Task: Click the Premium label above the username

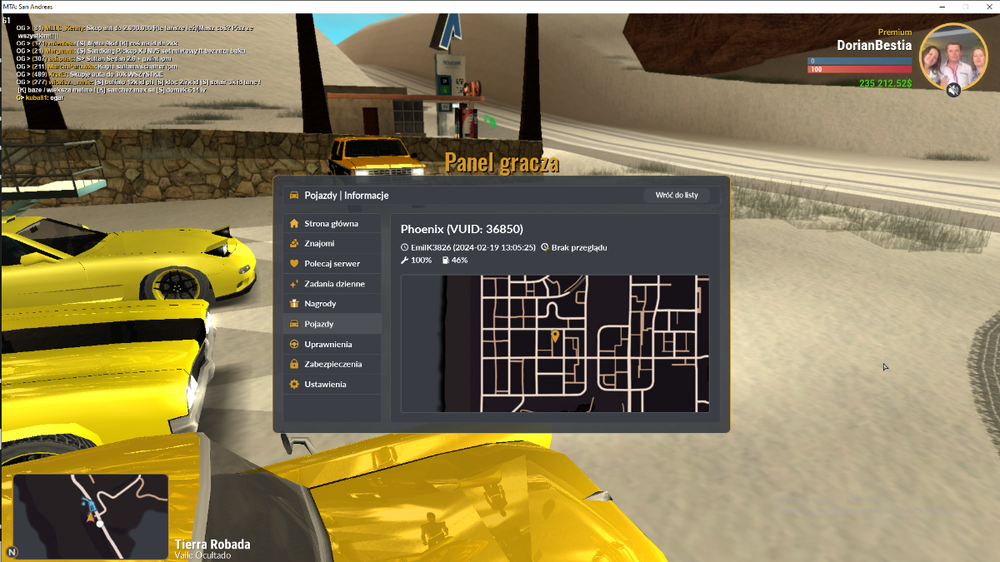Action: click(895, 32)
